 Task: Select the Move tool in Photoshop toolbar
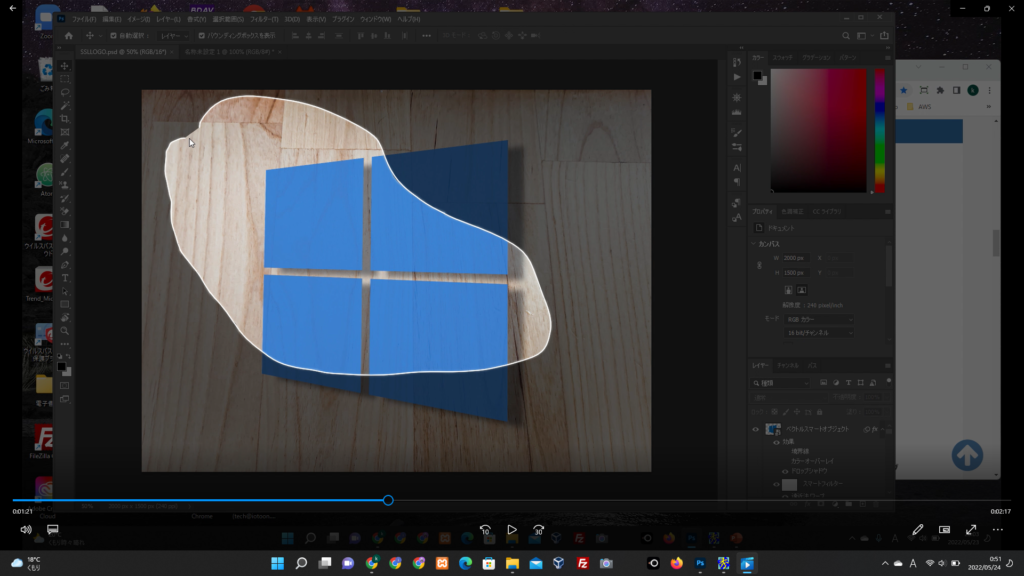[65, 66]
